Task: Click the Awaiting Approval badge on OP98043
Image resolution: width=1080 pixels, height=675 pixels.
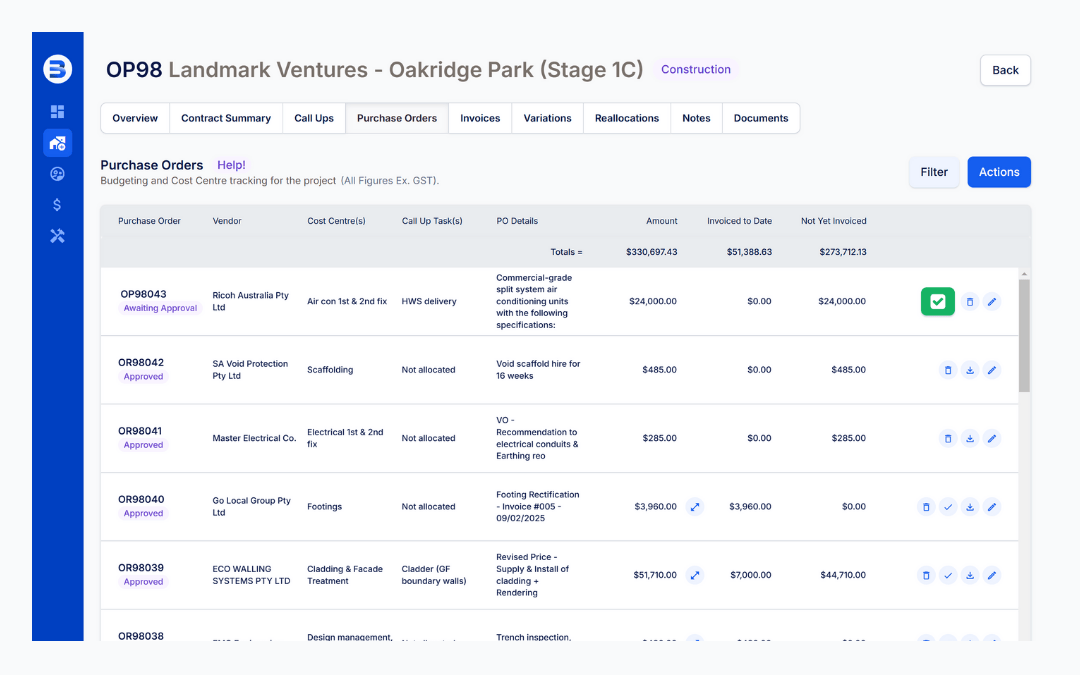Action: coord(160,309)
